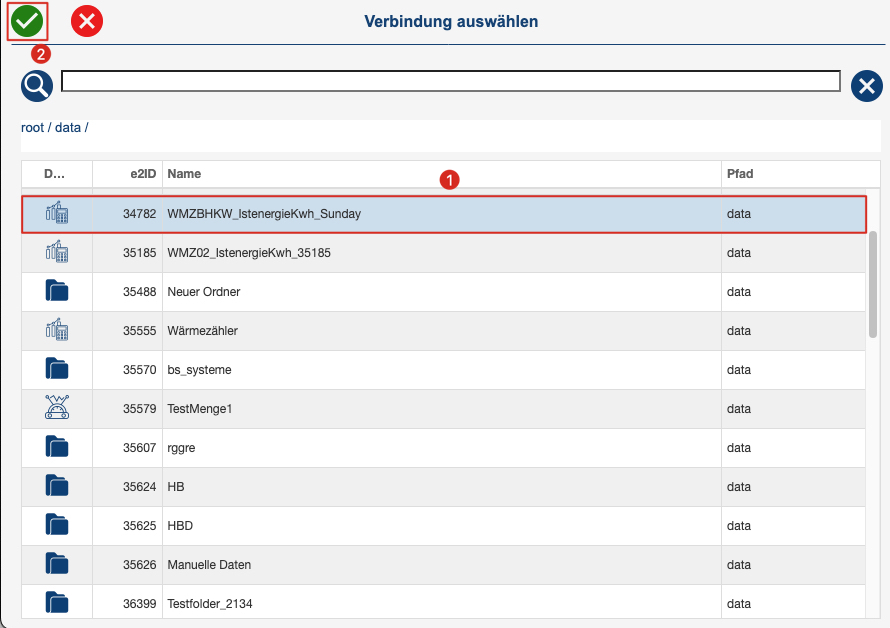Viewport: 890px width, 628px height.
Task: Click the TestMenge1 quantity icon
Action: click(57, 407)
